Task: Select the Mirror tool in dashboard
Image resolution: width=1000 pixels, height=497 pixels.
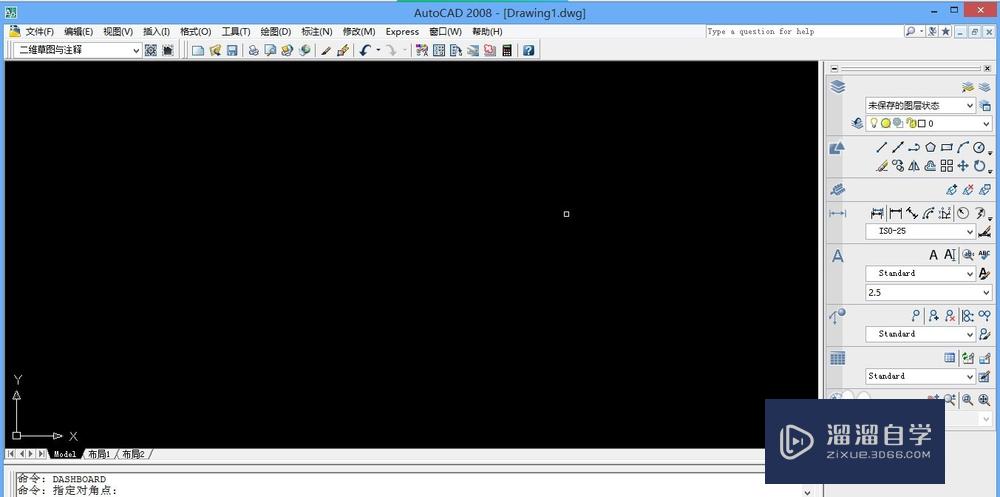Action: 914,166
